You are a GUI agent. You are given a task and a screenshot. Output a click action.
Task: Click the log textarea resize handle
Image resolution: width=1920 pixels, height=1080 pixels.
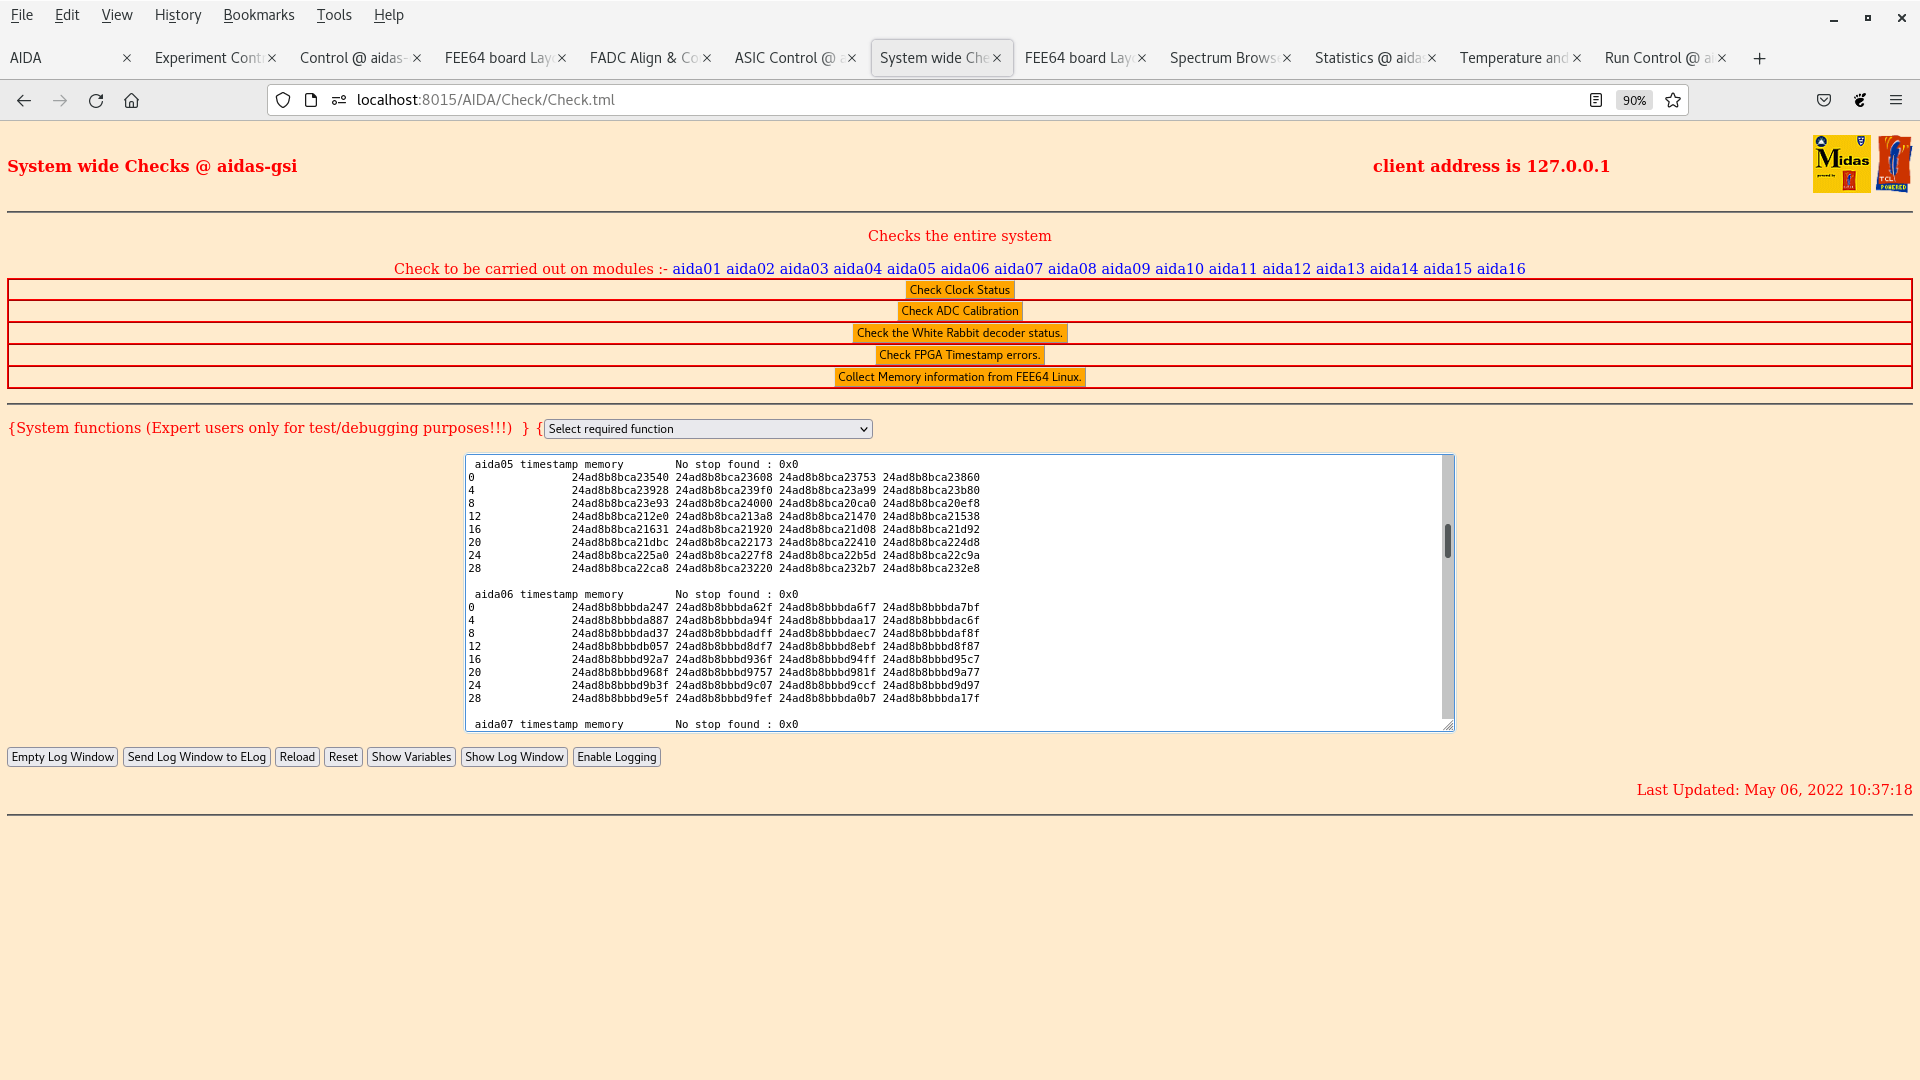[1448, 725]
